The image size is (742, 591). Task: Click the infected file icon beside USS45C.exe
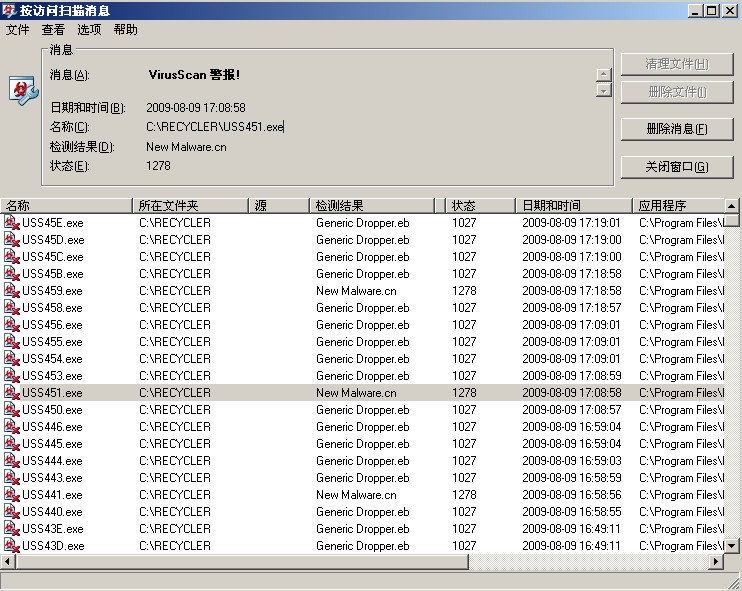[x=11, y=256]
